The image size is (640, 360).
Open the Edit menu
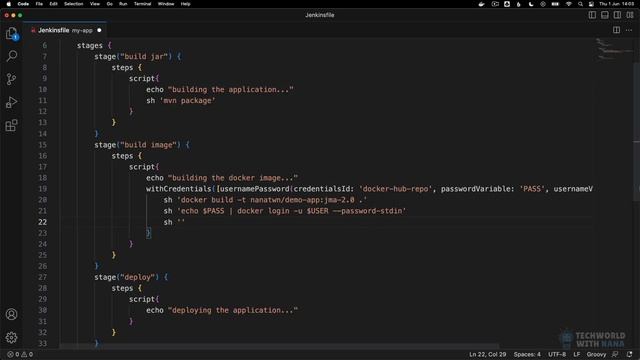coord(53,4)
